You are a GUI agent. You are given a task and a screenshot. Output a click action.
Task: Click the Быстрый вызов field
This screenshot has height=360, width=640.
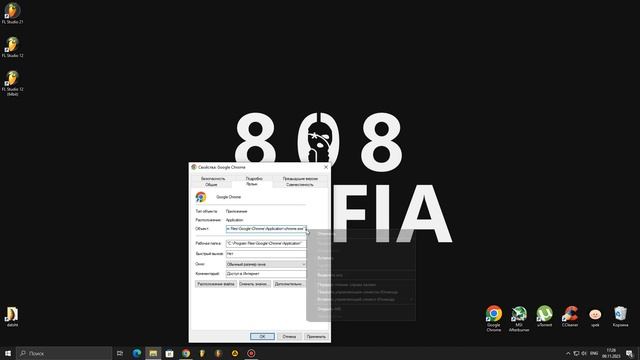coord(266,254)
